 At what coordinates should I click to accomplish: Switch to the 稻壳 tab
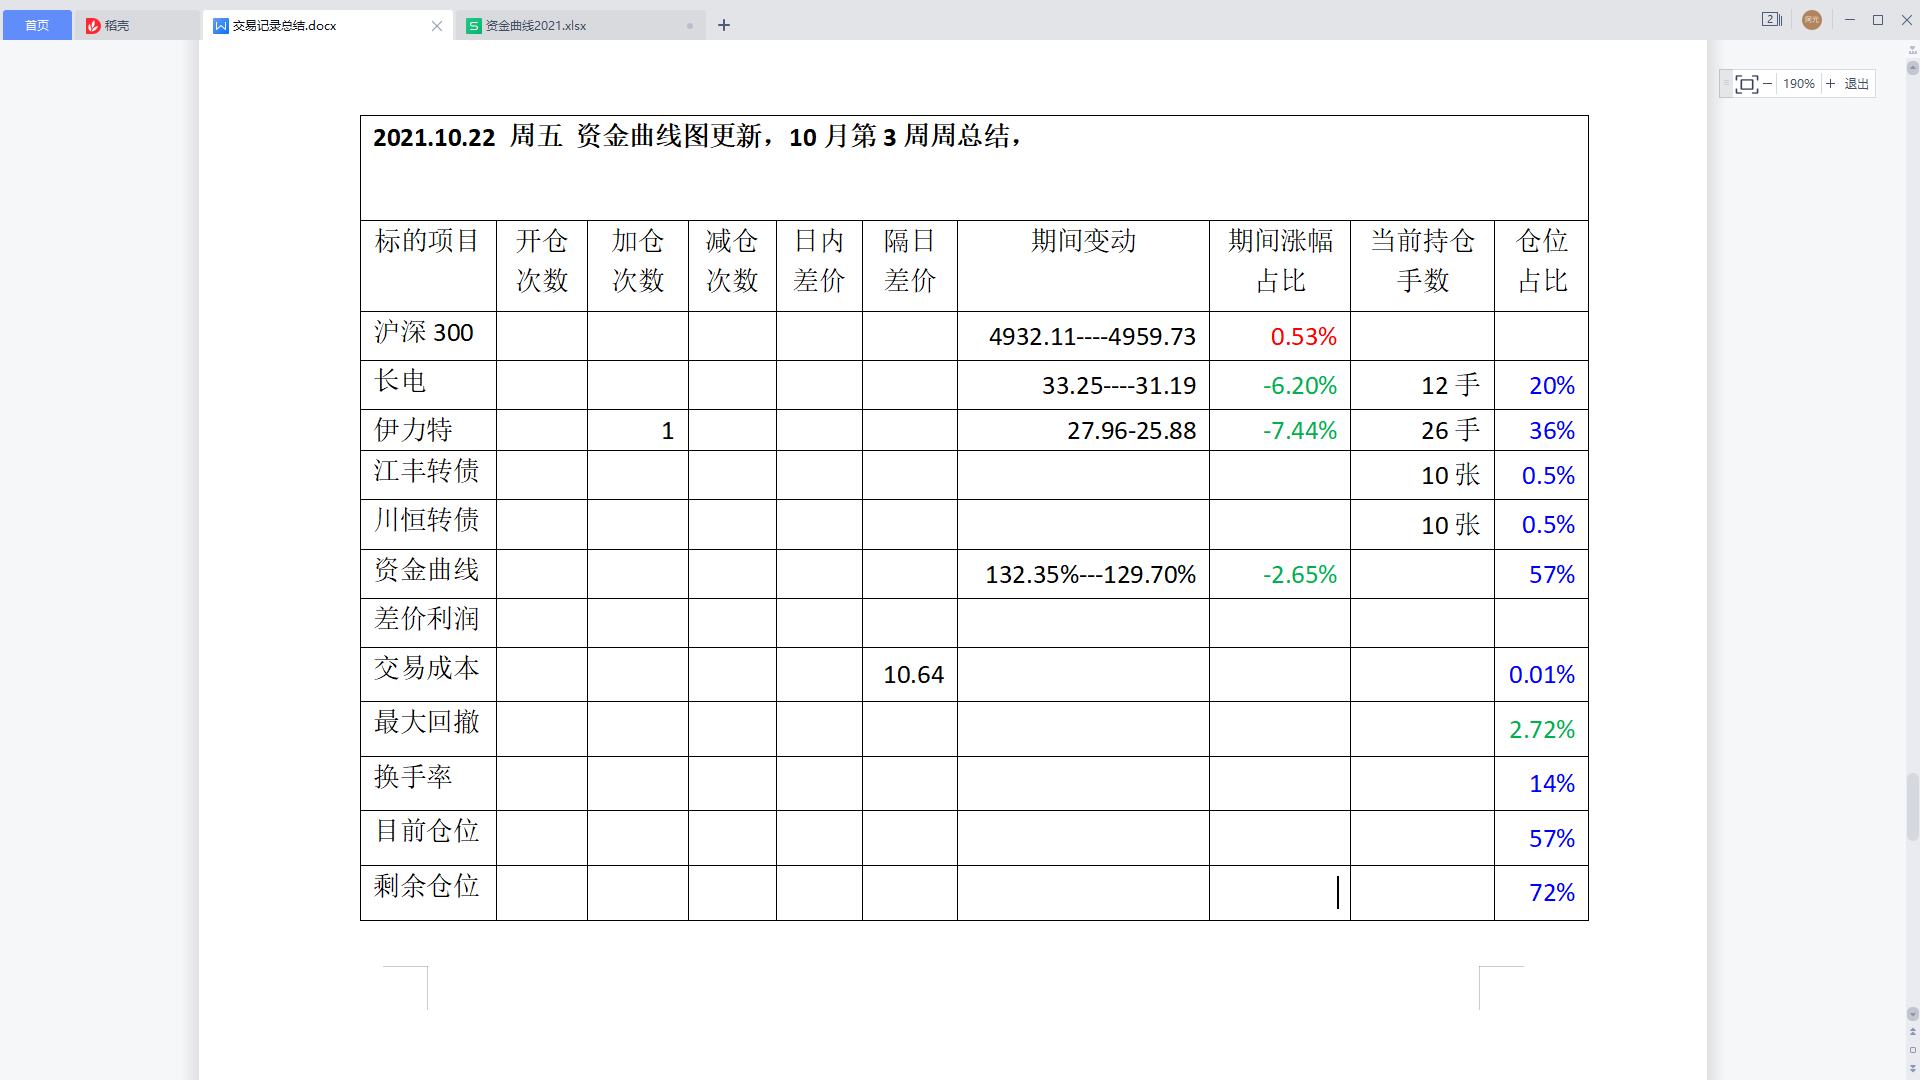116,26
